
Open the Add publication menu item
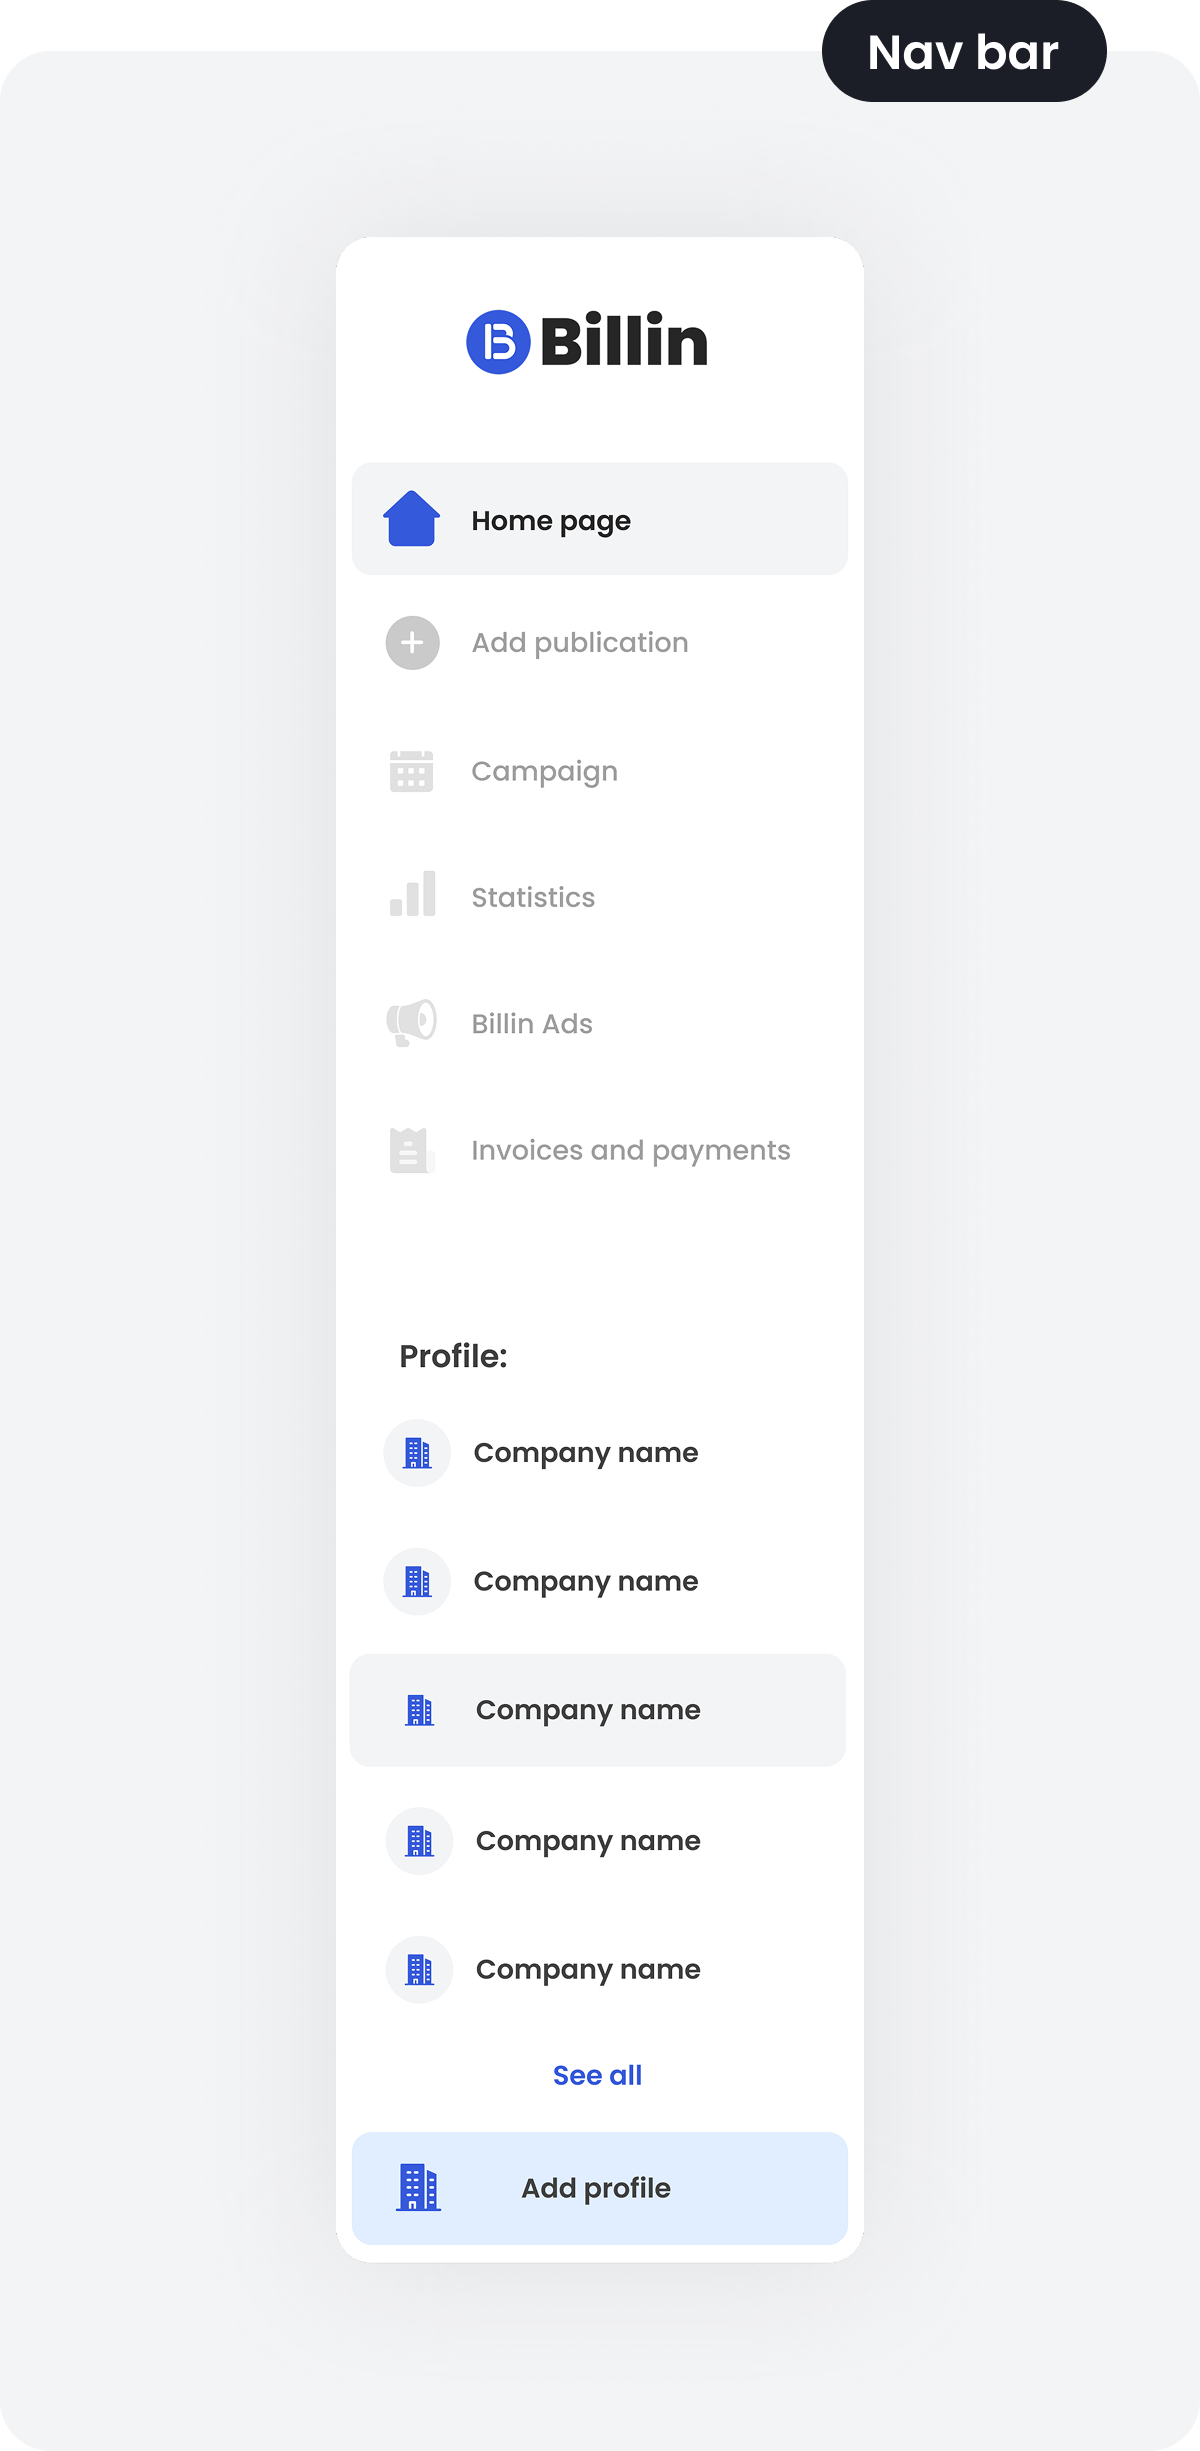point(580,643)
